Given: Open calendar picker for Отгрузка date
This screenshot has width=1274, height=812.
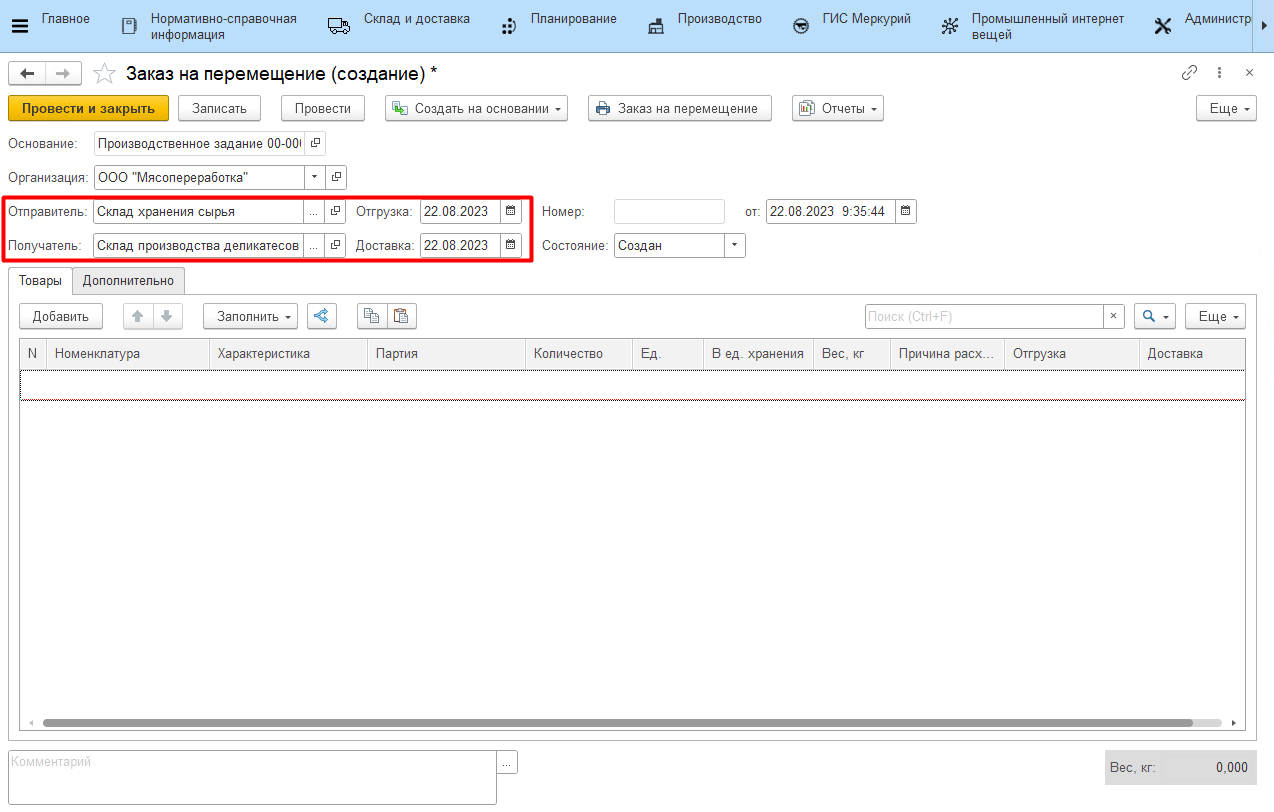Looking at the screenshot, I should coord(511,212).
